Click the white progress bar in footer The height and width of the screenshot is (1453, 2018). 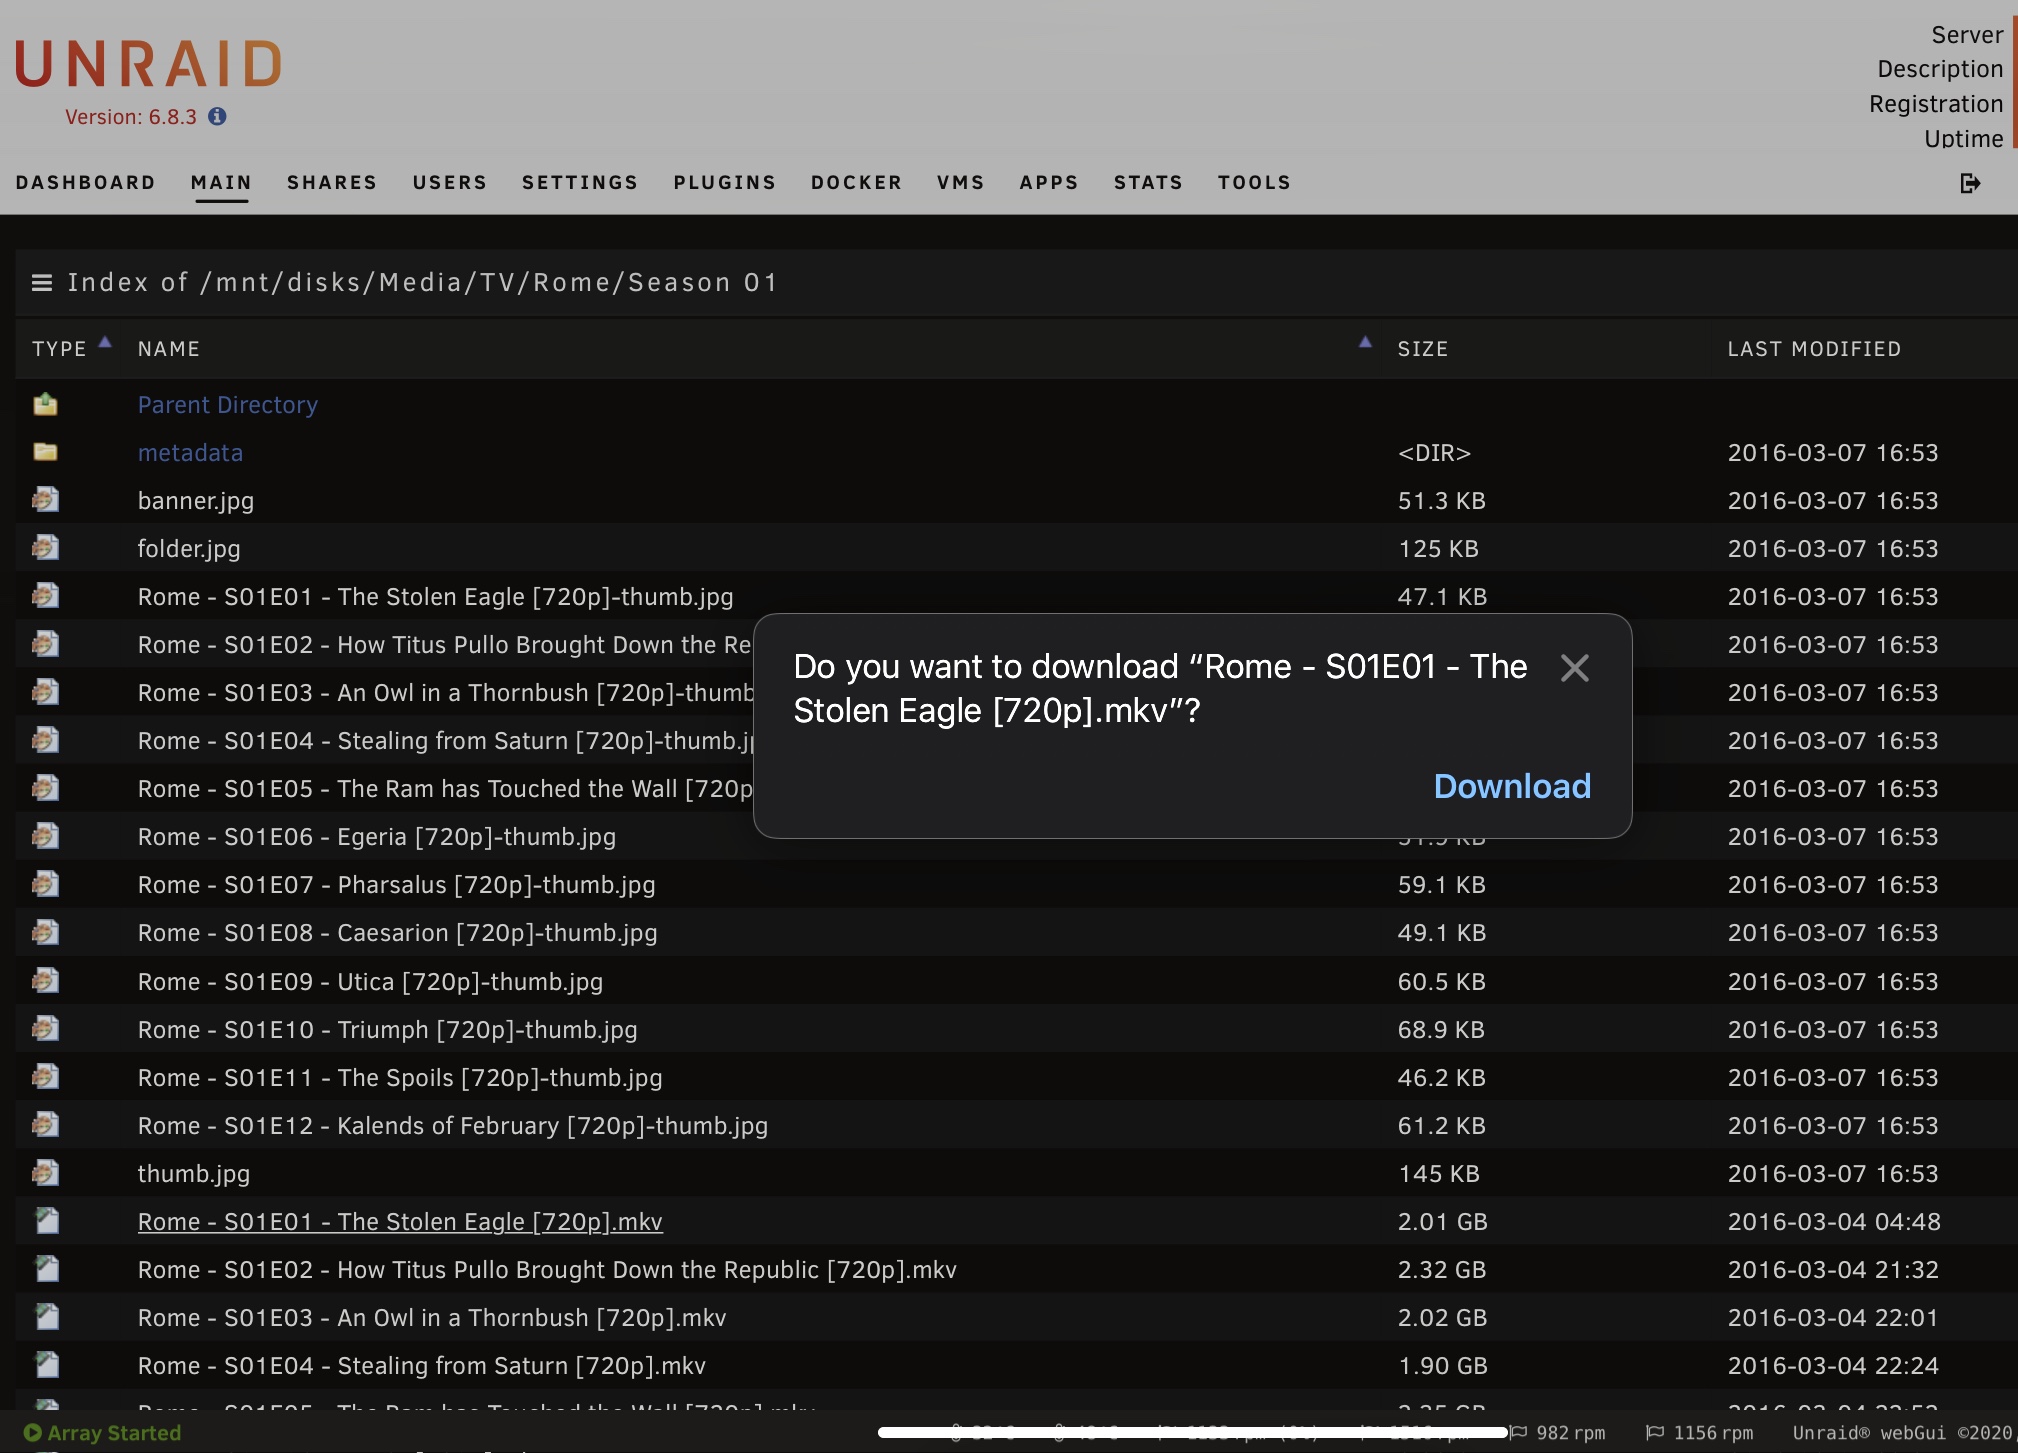(x=1192, y=1433)
